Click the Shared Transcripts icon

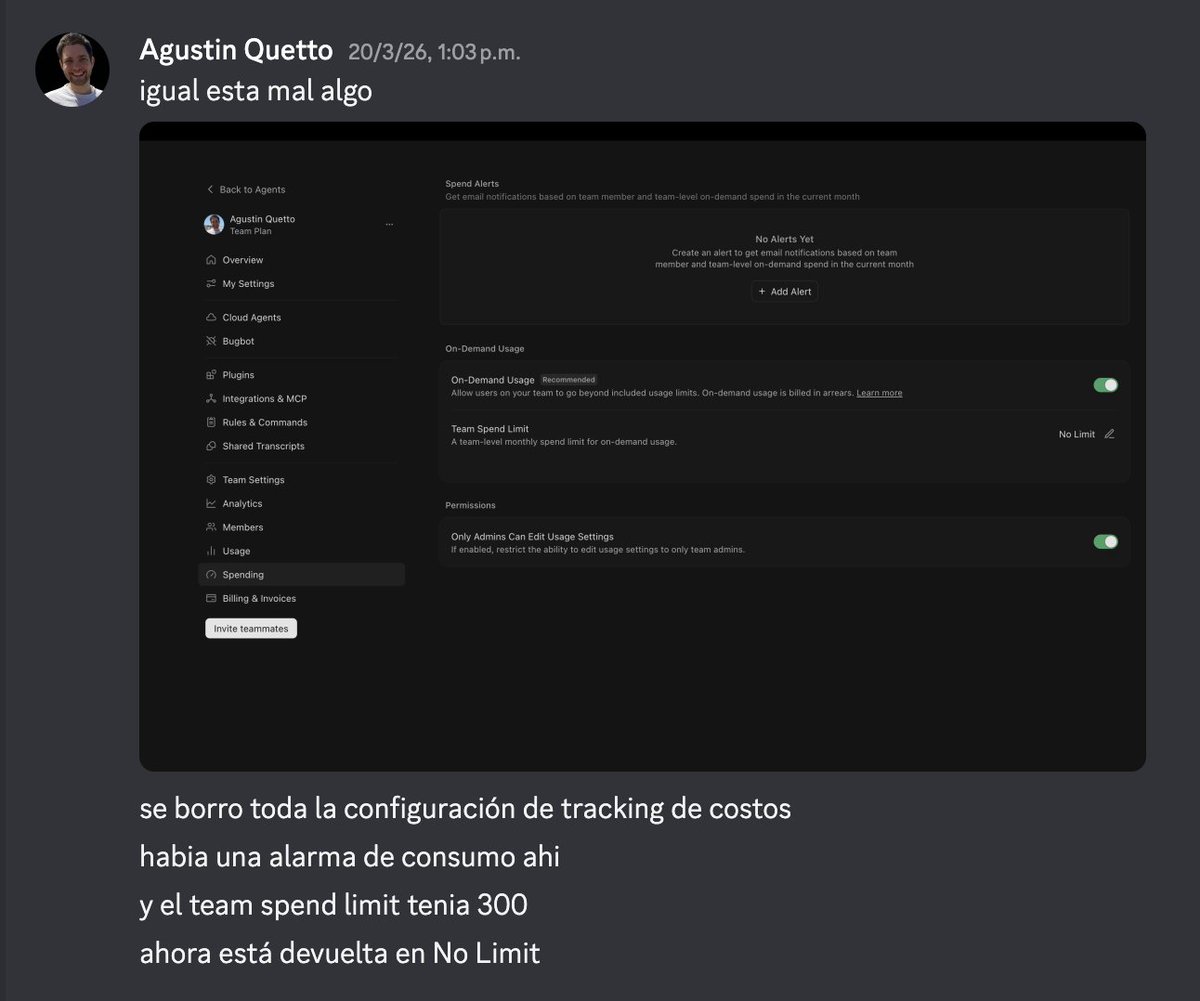(211, 447)
